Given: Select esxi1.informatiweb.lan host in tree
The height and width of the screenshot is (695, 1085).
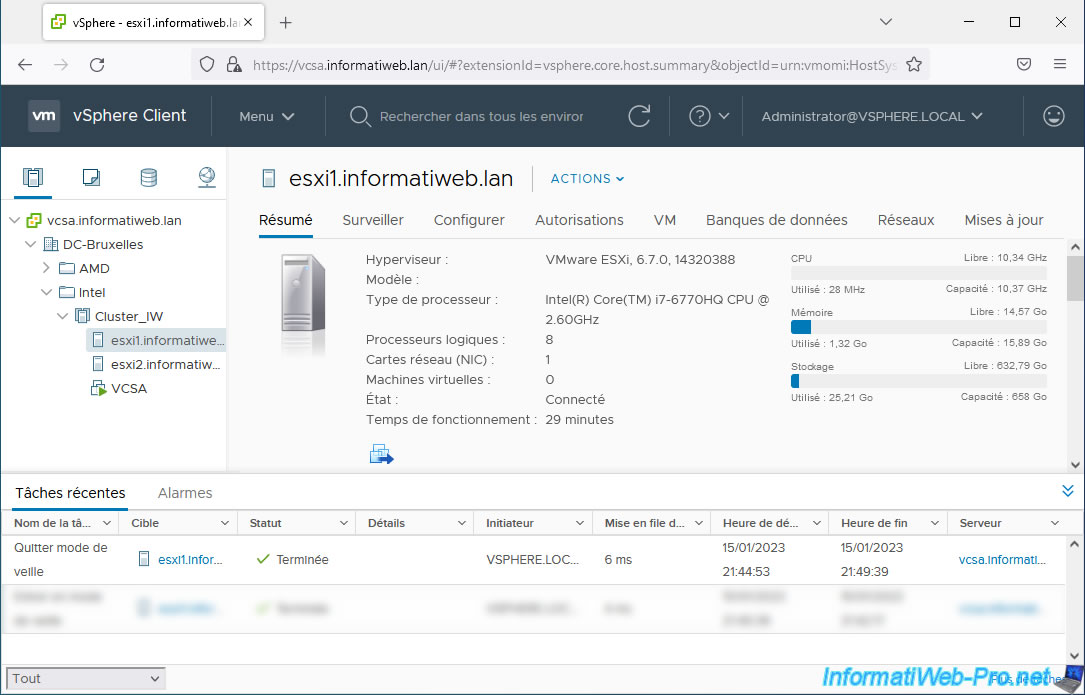Looking at the screenshot, I should pyautogui.click(x=158, y=340).
